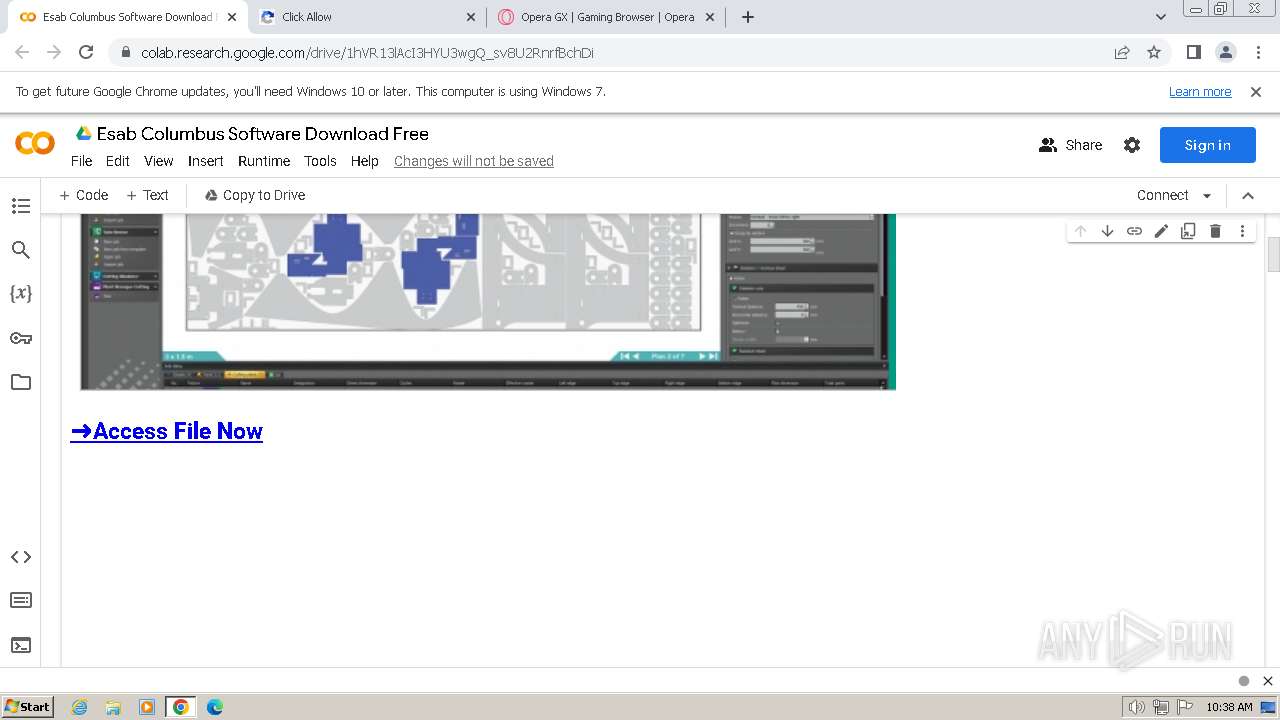Screen dimensions: 1280x720
Task: Click the Access File Now link
Action: coord(166,431)
